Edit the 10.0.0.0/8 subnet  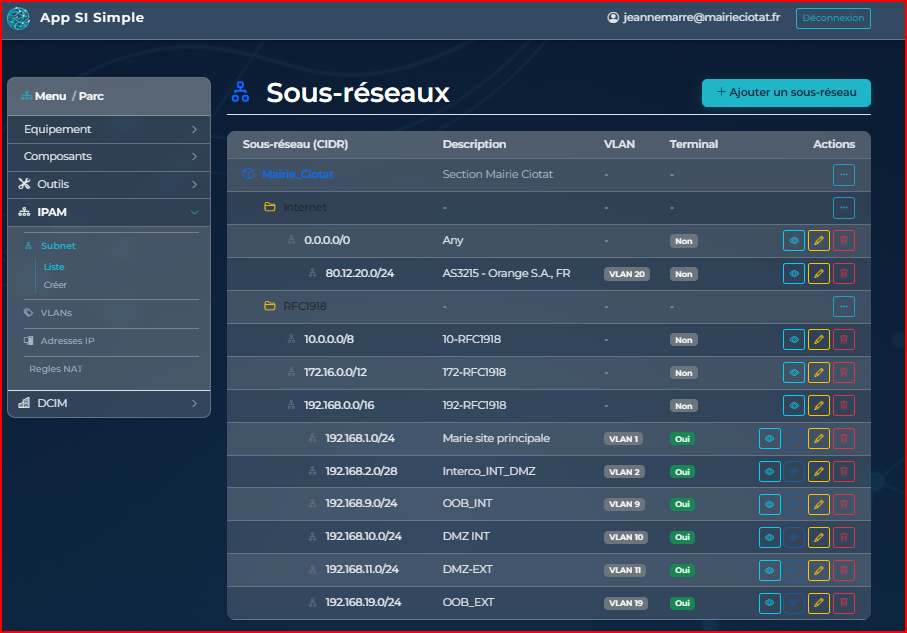click(x=818, y=340)
